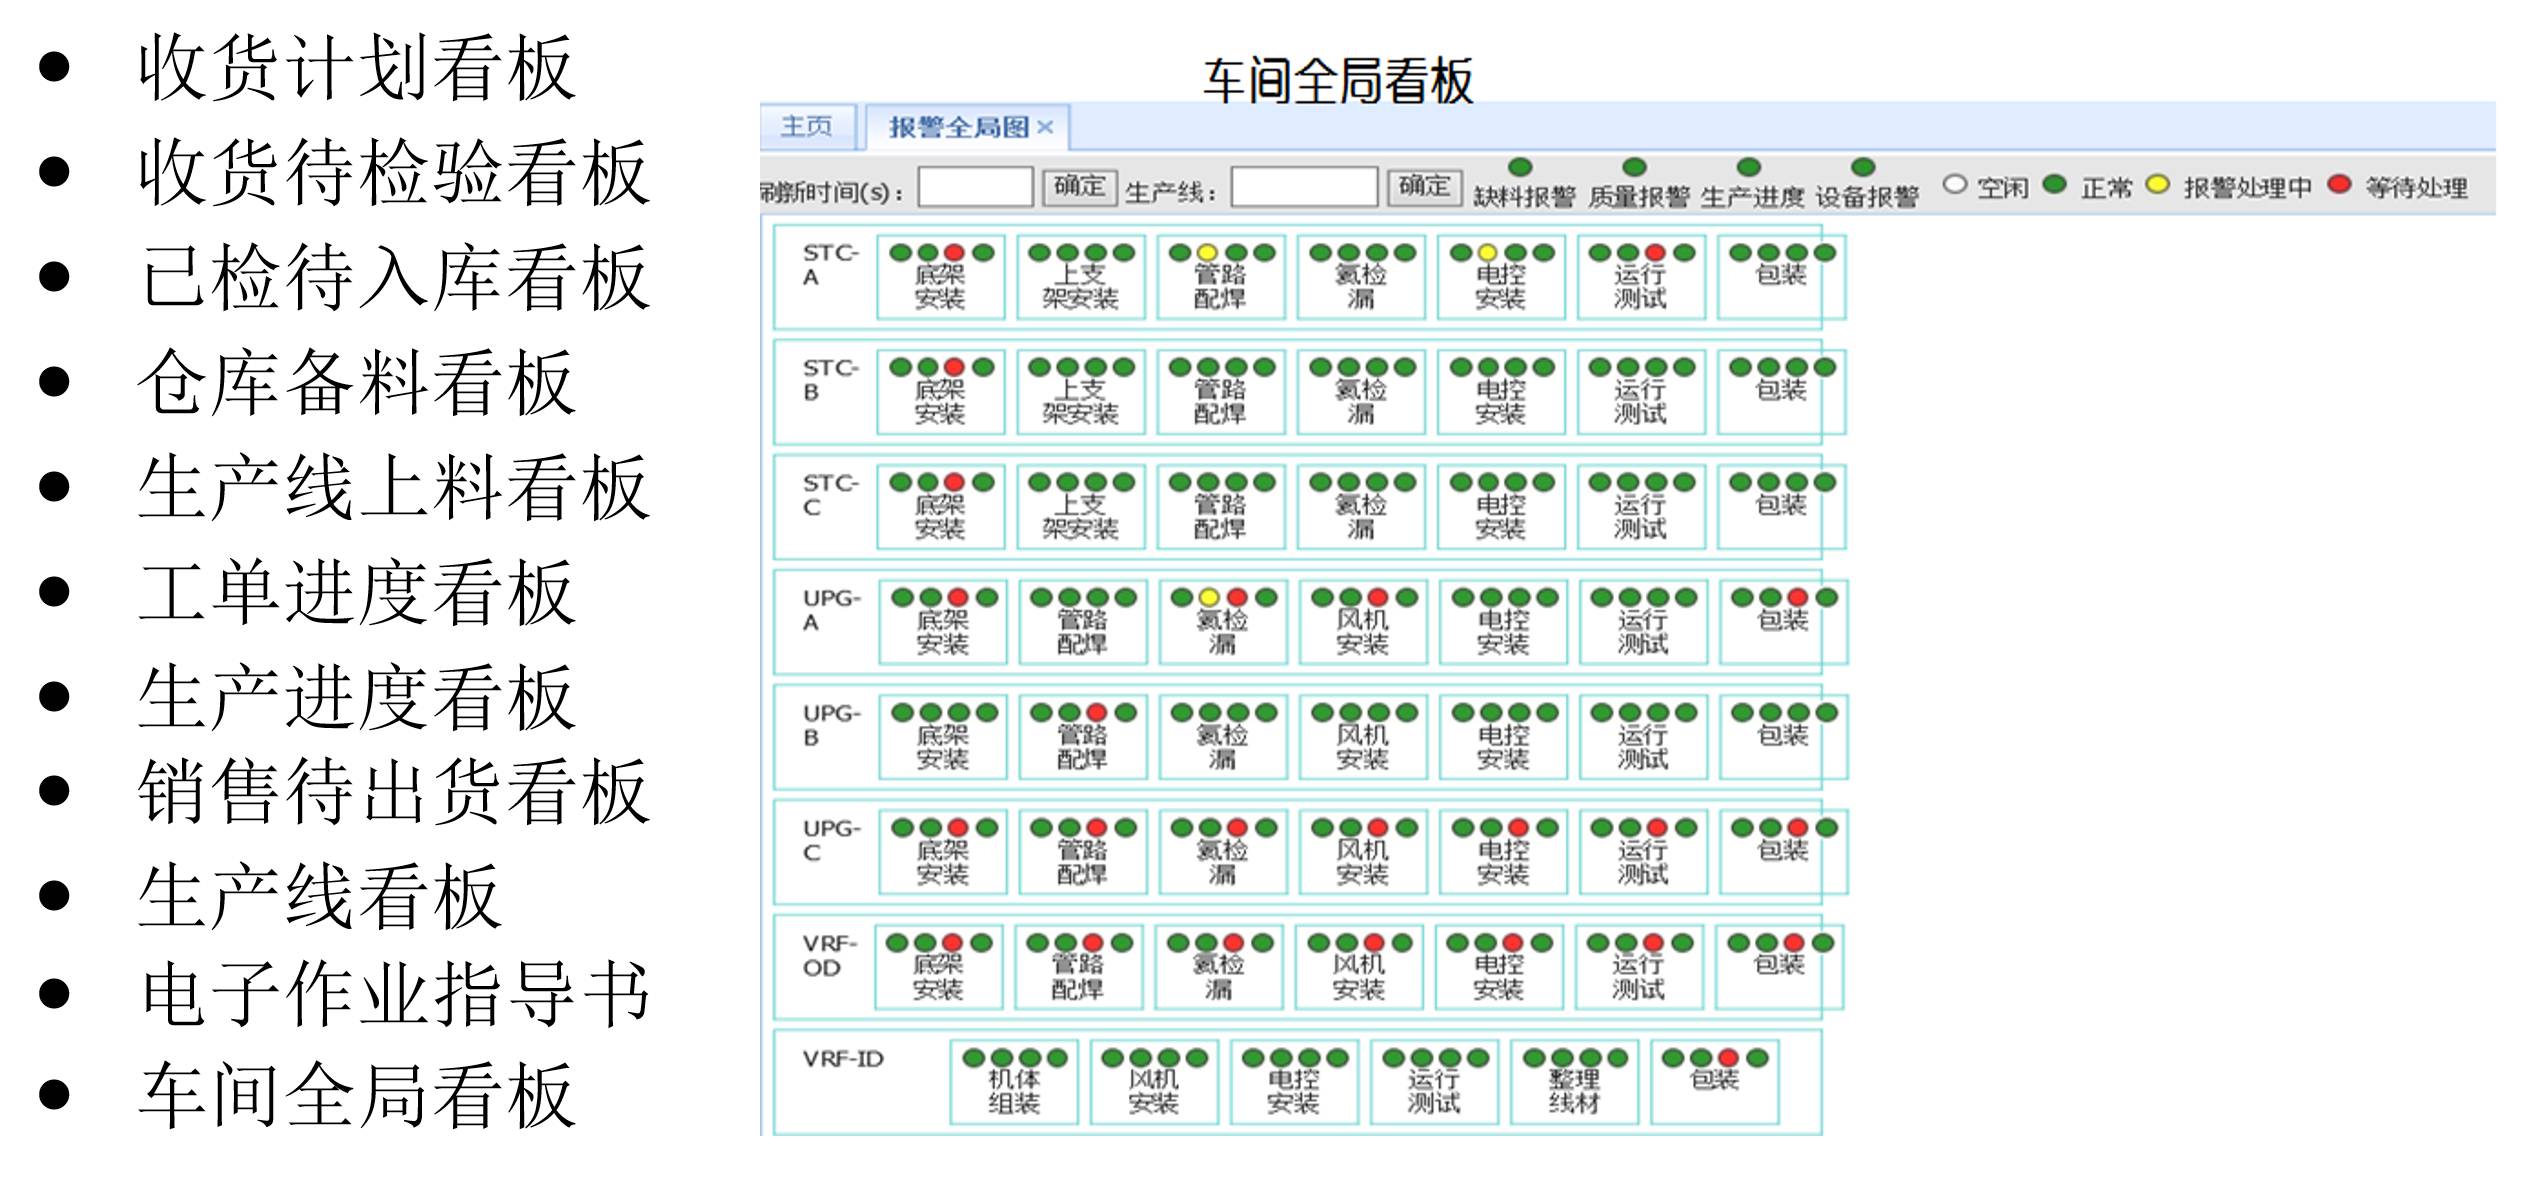Click the red dot in STC-A 底架安装
The height and width of the screenshot is (1178, 2521).
point(953,252)
